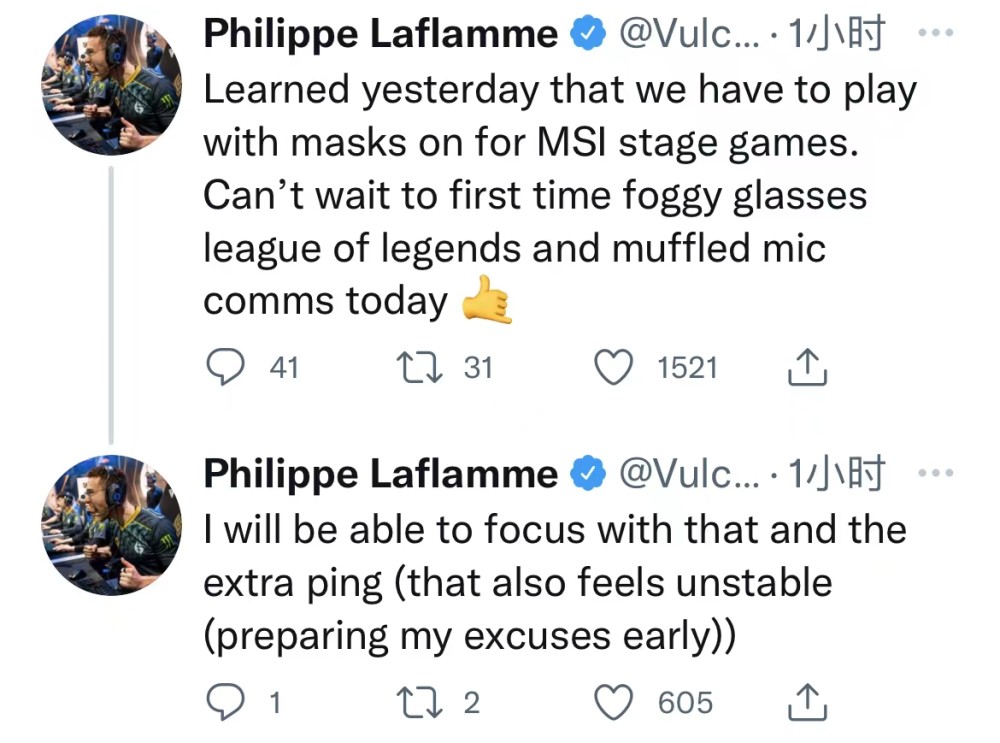Open @Vulc handle on first tweet
The height and width of the screenshot is (743, 1000).
[x=688, y=36]
